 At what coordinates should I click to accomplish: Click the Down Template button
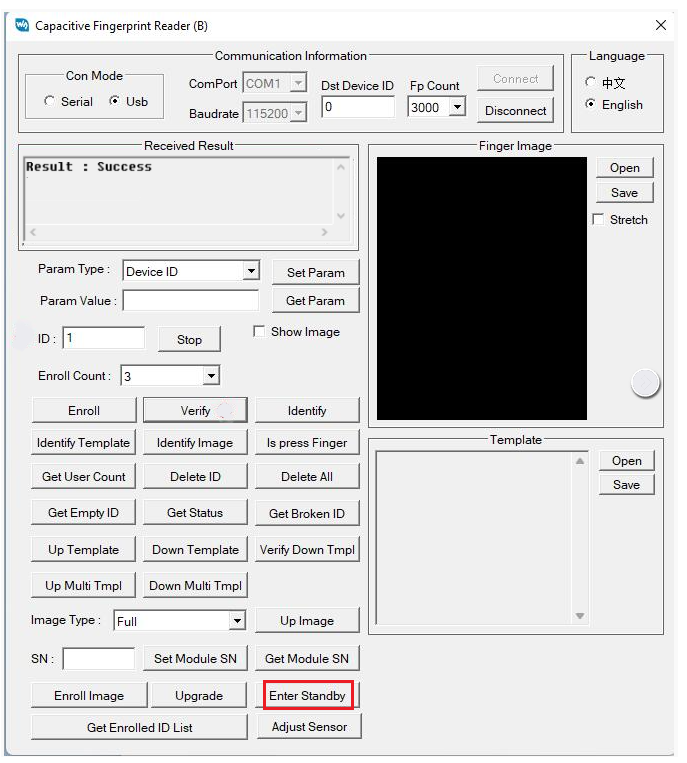coord(195,550)
